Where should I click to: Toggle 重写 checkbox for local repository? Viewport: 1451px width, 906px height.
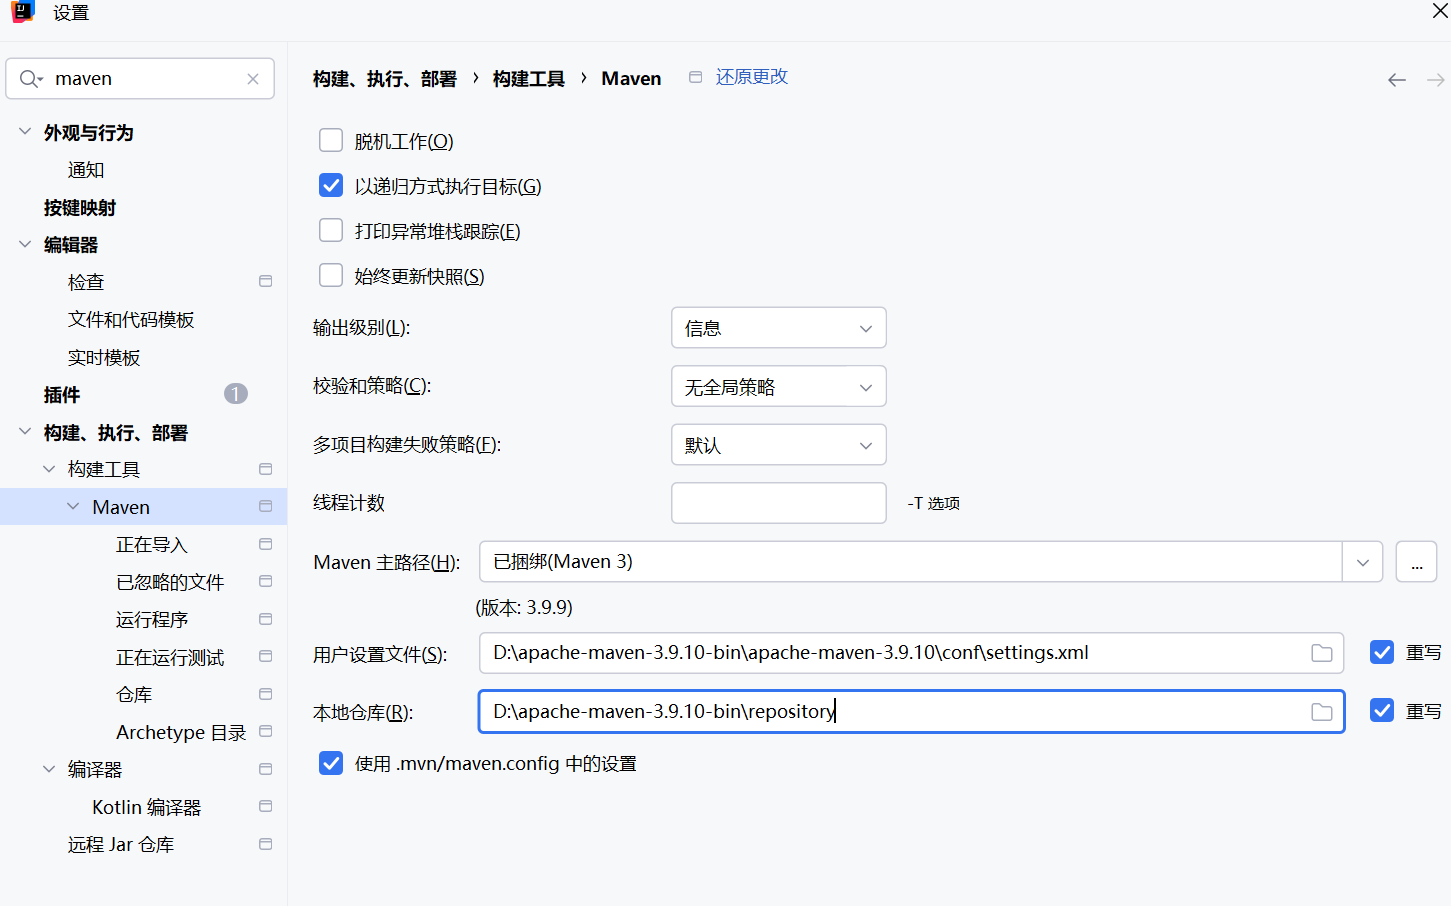click(1382, 711)
